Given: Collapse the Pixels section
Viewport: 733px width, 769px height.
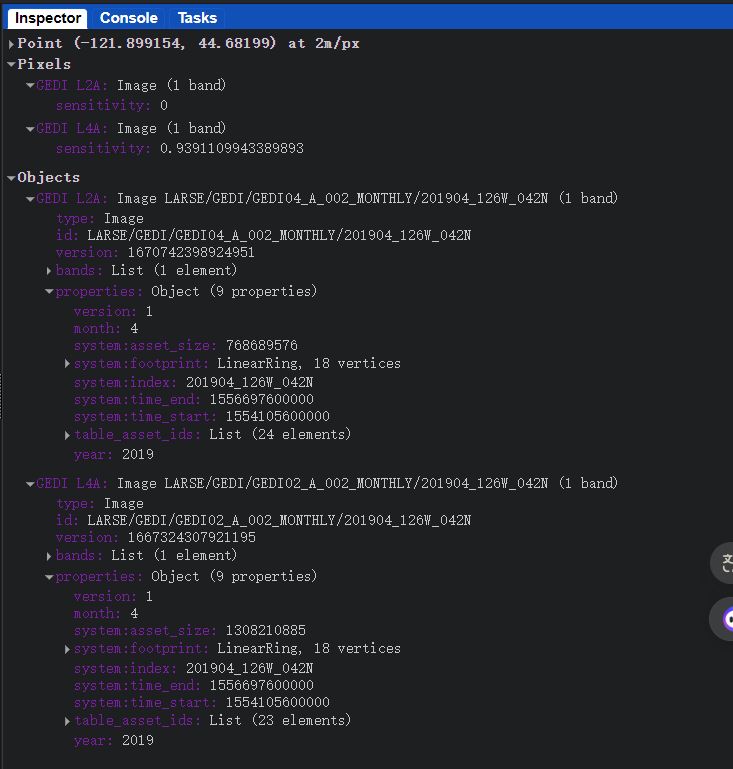Looking at the screenshot, I should click(11, 64).
